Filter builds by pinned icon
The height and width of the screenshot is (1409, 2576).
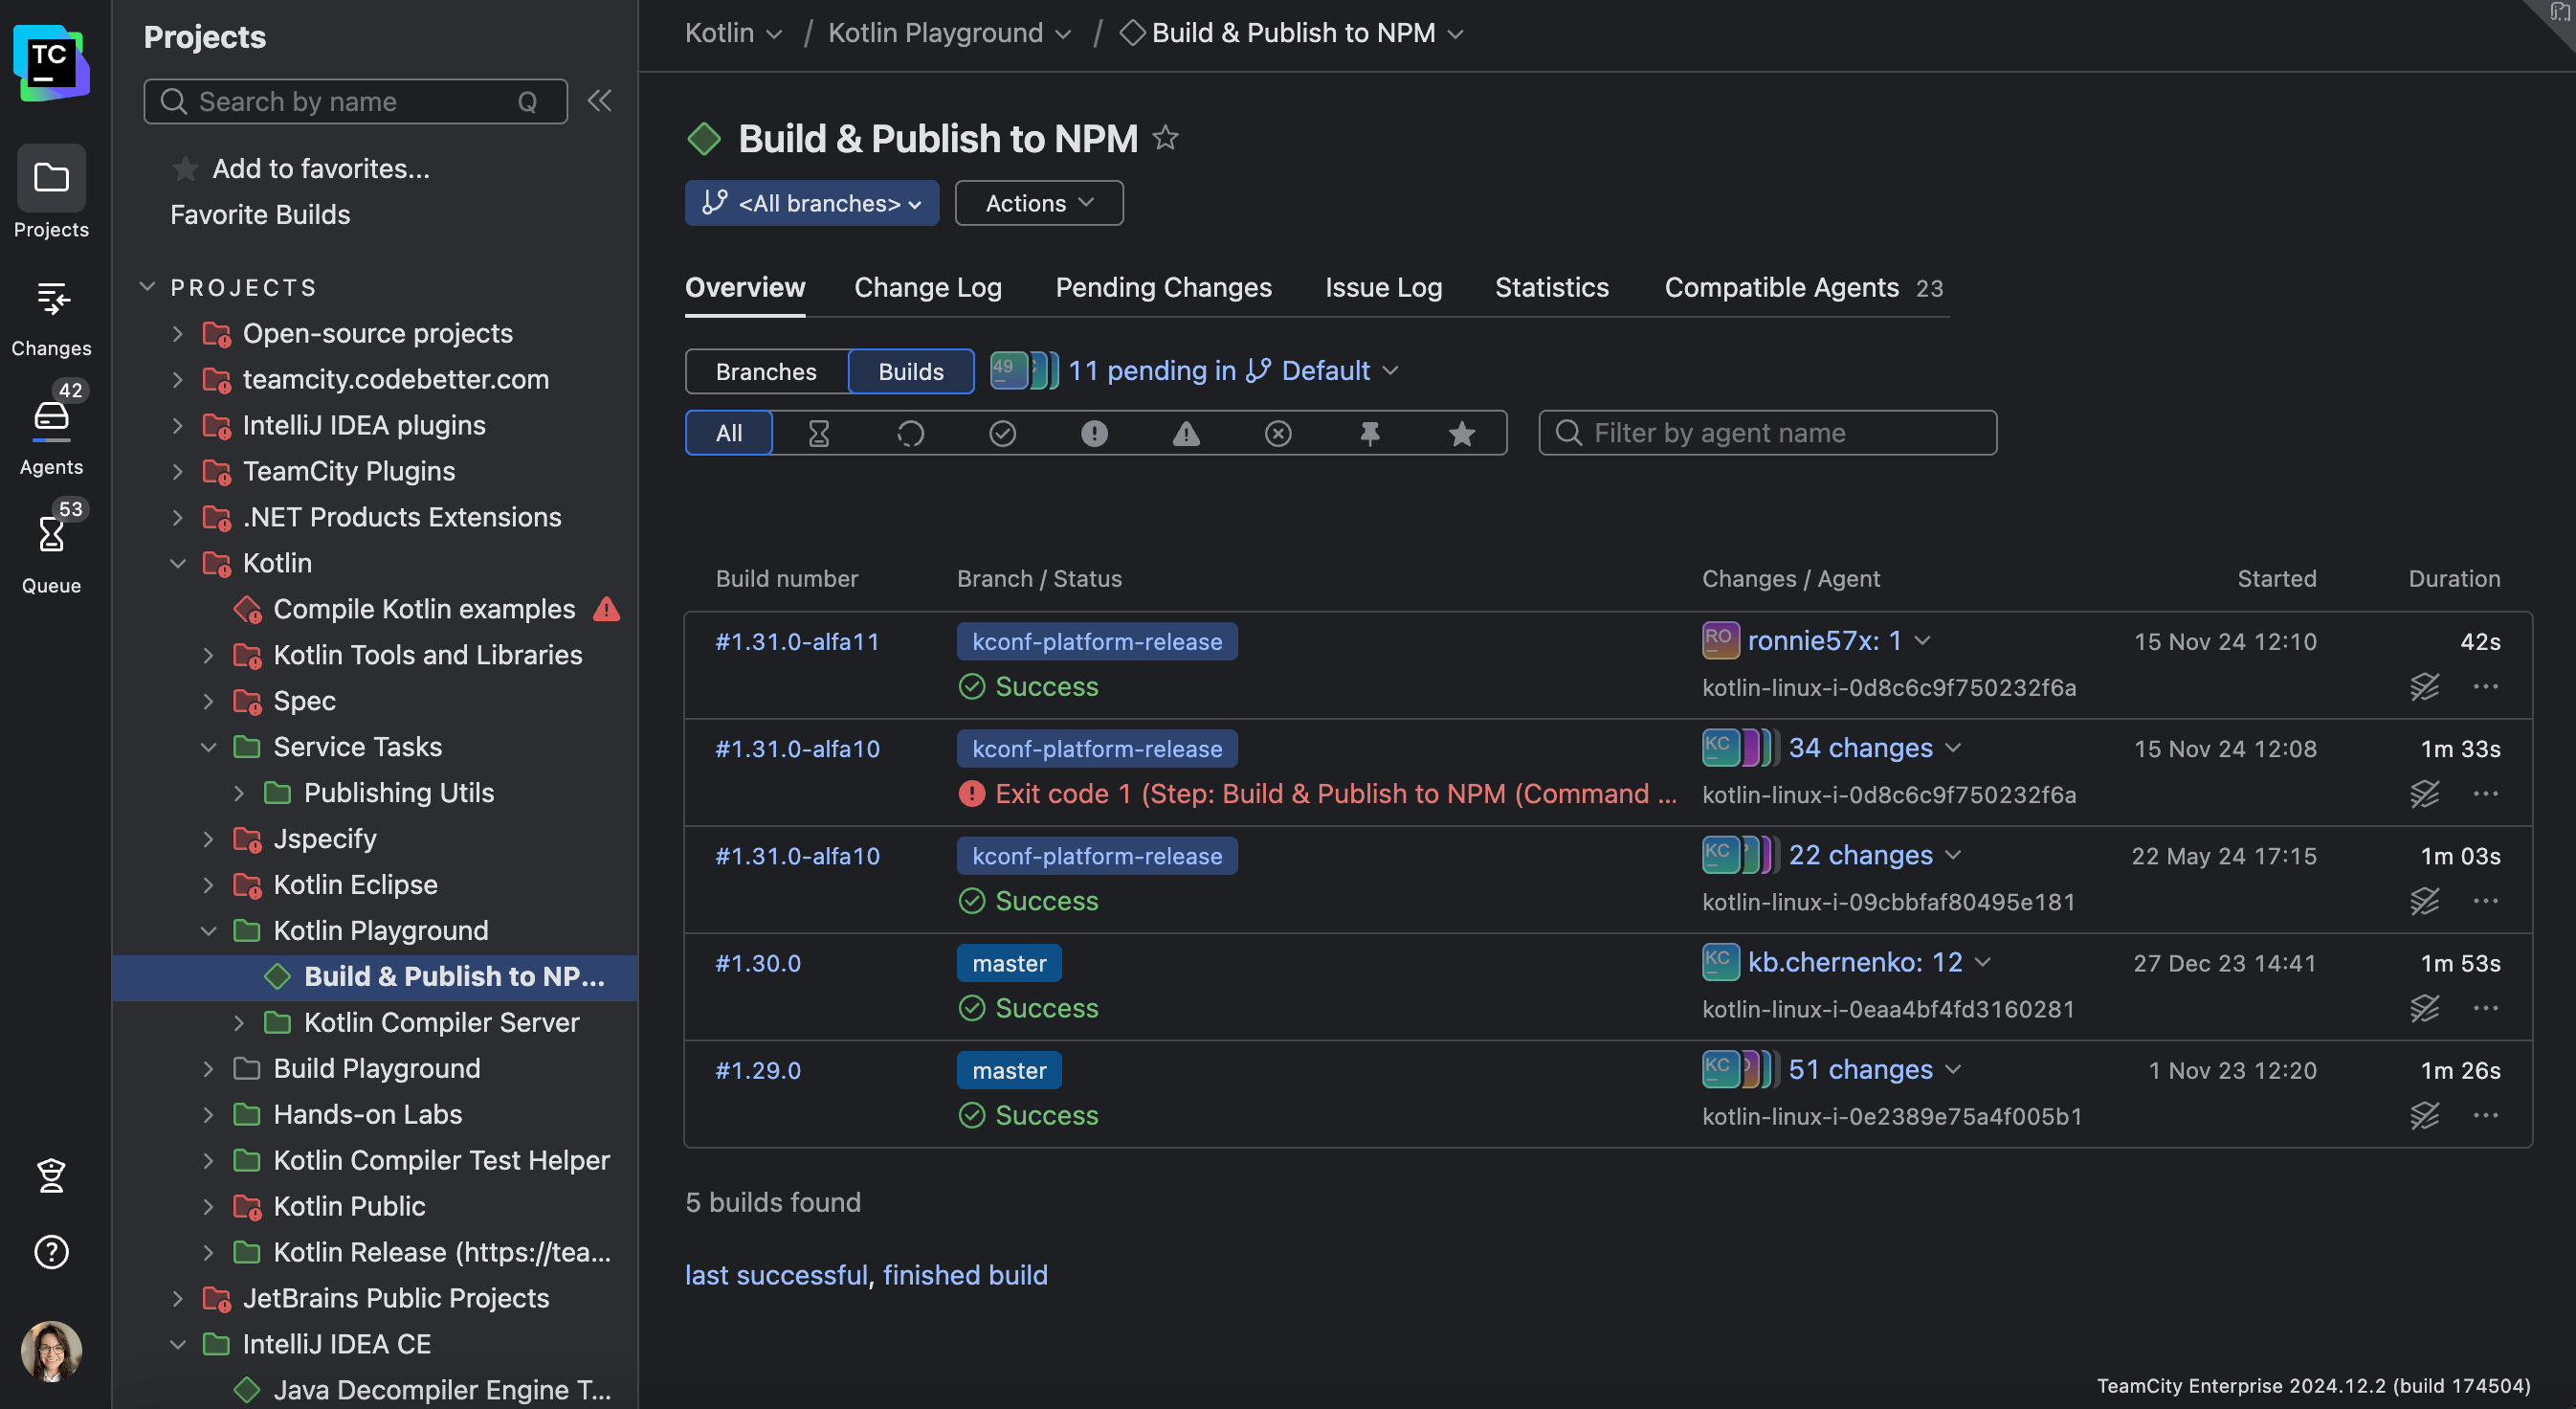[1369, 433]
